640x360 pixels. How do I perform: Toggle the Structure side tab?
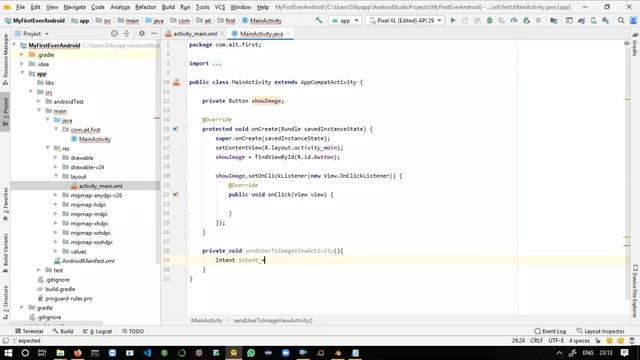click(5, 302)
